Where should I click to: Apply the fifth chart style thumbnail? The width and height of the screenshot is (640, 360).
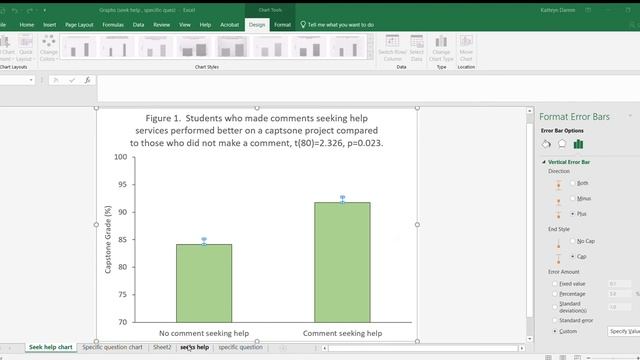click(232, 47)
